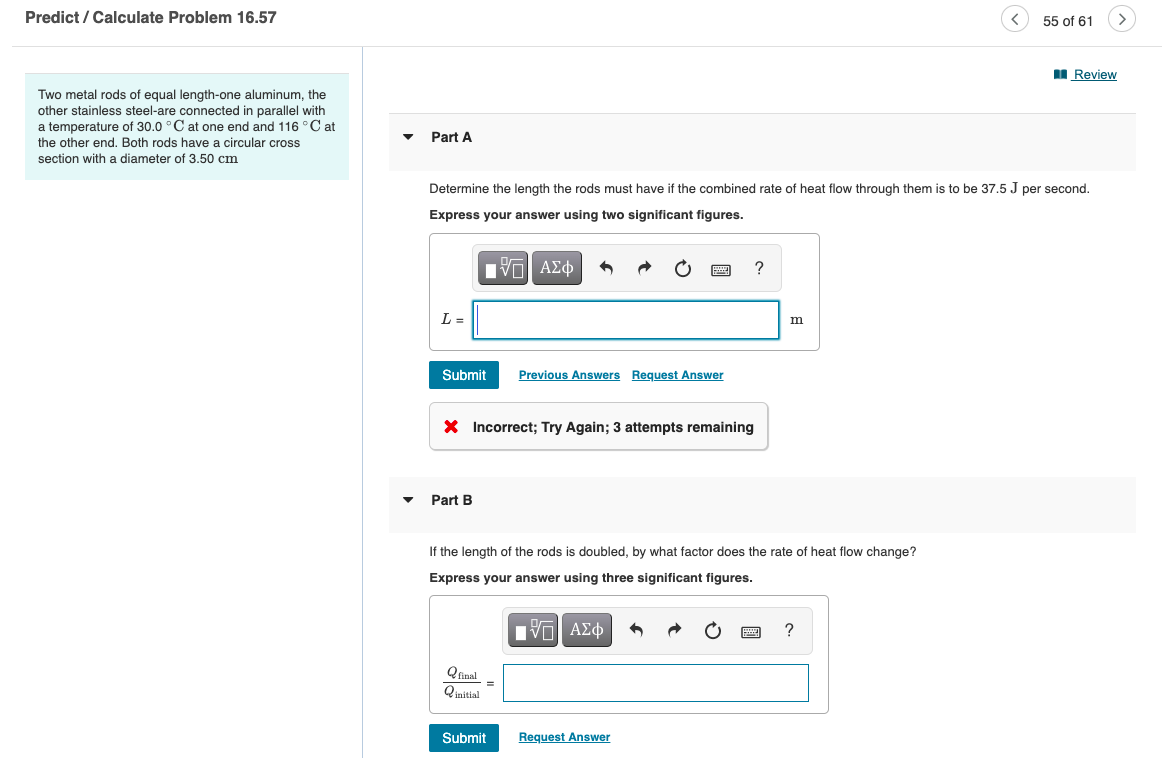The width and height of the screenshot is (1163, 758).
Task: Request Answer for Part B
Action: tap(563, 737)
